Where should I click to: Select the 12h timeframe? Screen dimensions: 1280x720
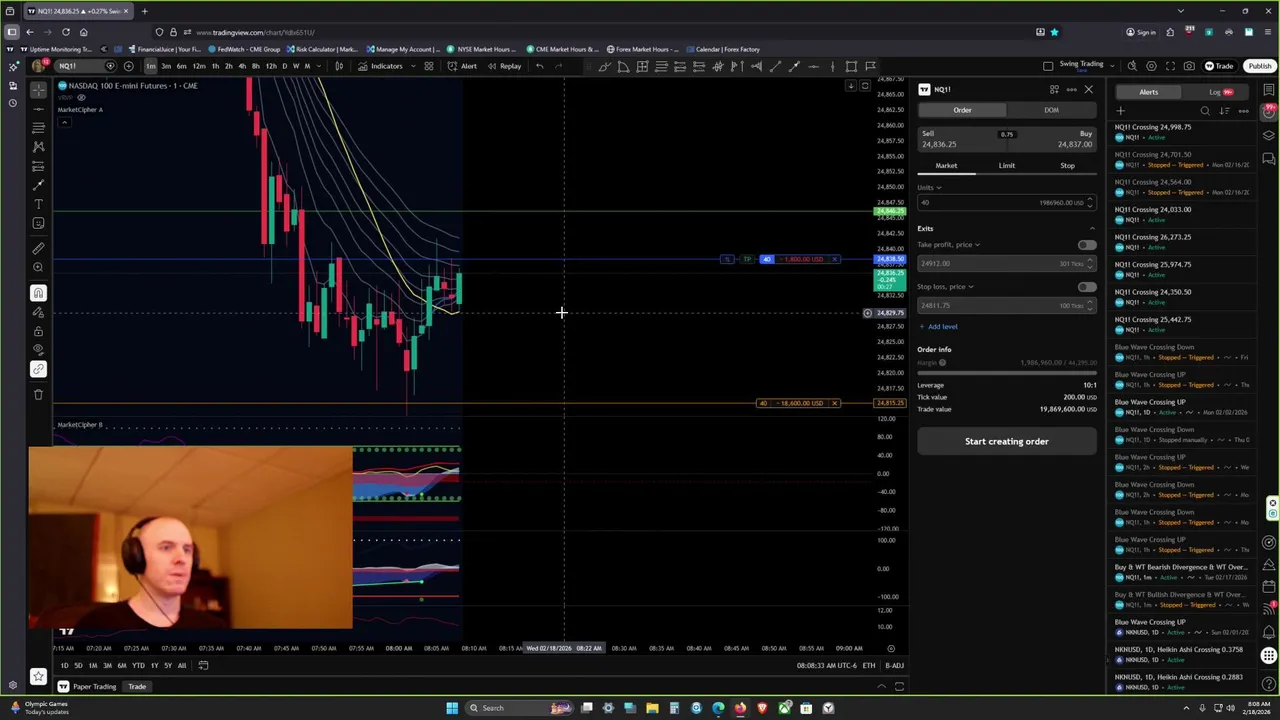271,66
